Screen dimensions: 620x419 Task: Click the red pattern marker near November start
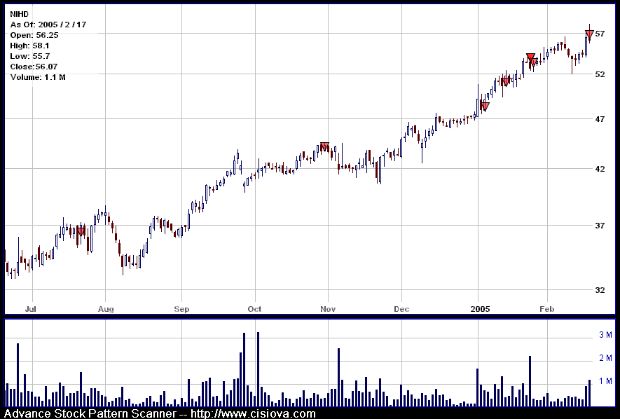(324, 146)
